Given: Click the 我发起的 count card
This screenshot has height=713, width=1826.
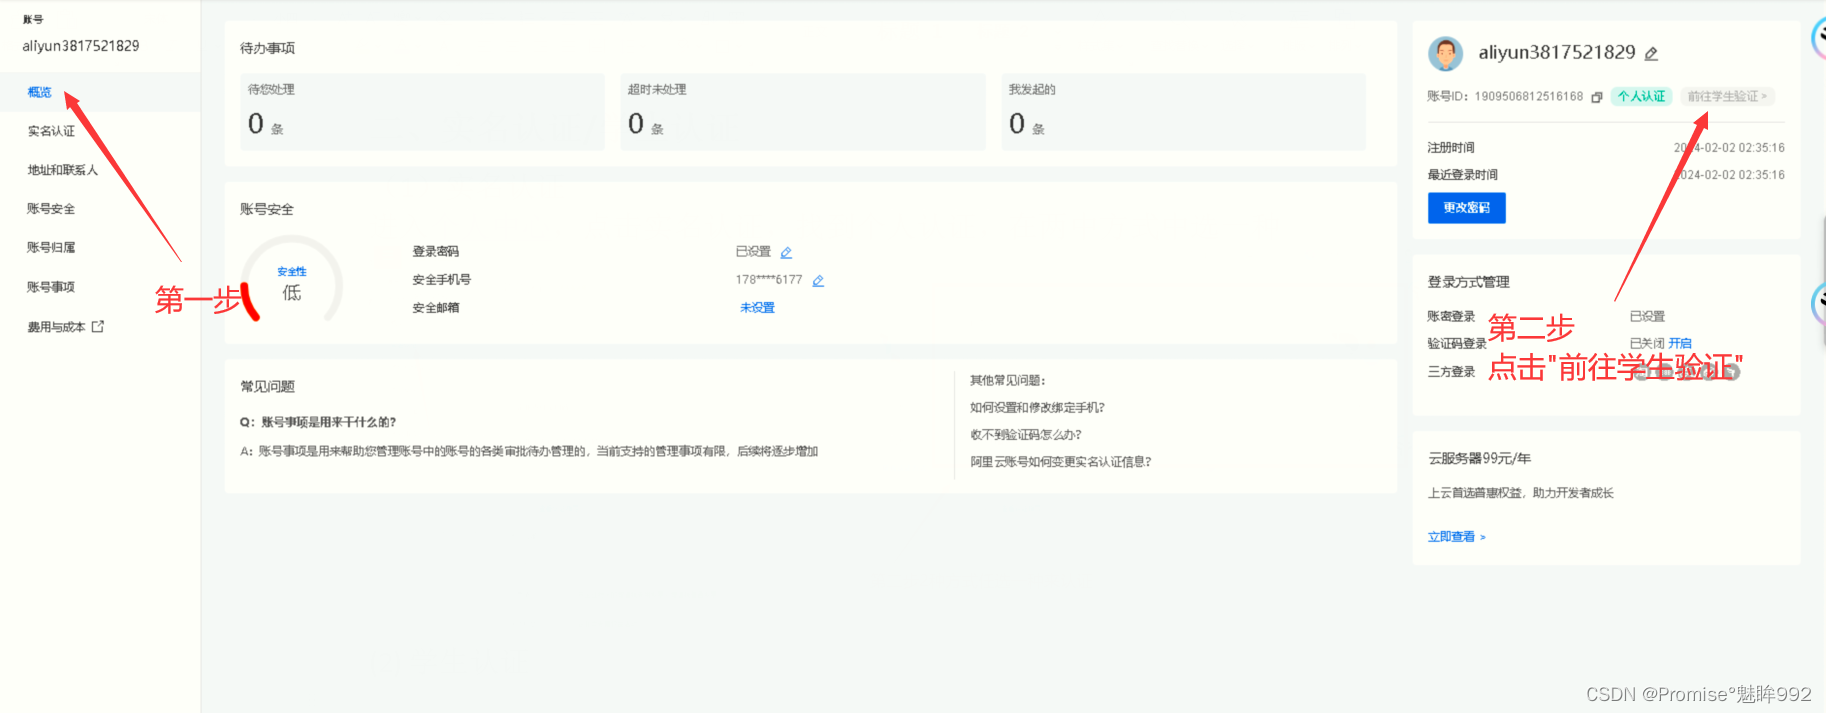Looking at the screenshot, I should pyautogui.click(x=1184, y=112).
